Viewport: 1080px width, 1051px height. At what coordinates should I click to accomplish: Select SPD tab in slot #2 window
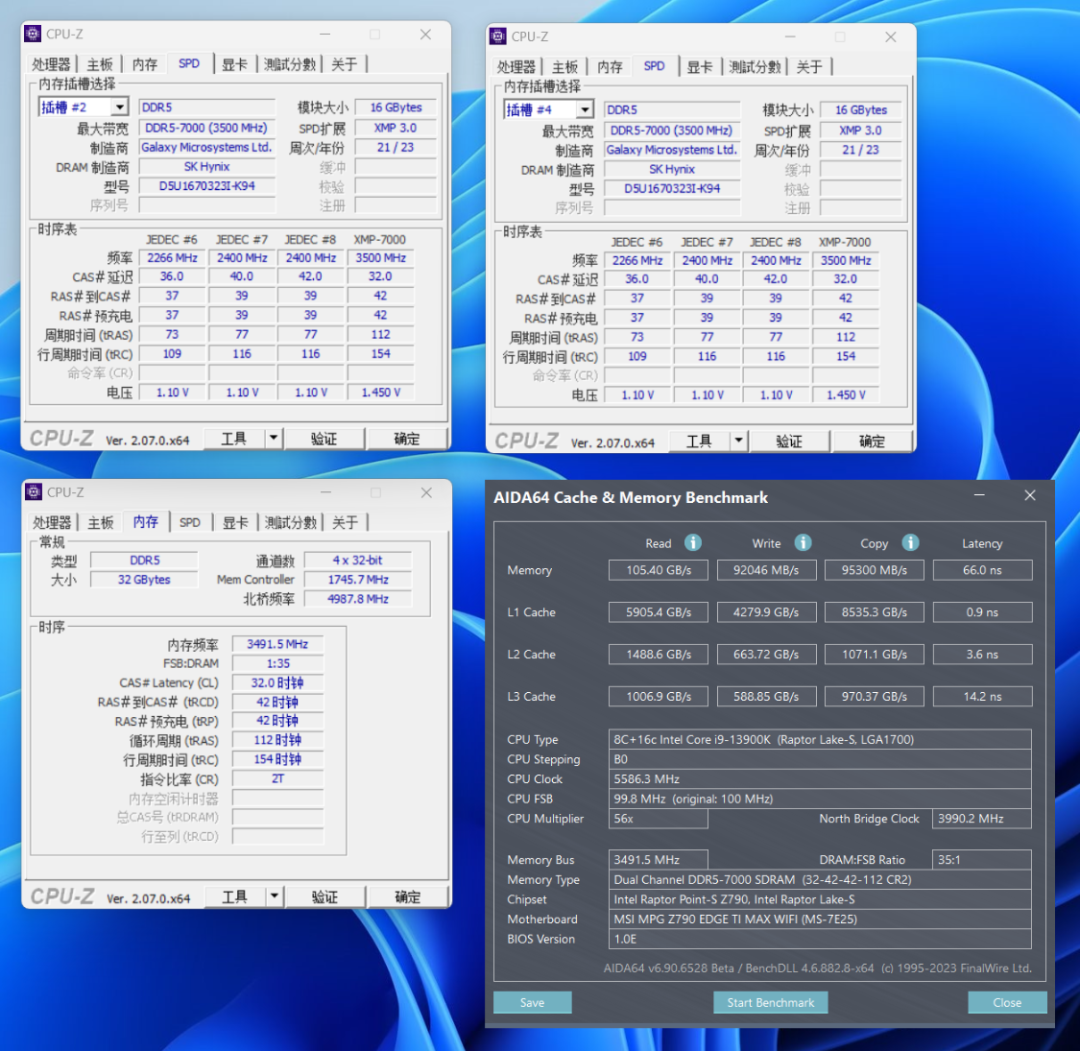pyautogui.click(x=189, y=63)
